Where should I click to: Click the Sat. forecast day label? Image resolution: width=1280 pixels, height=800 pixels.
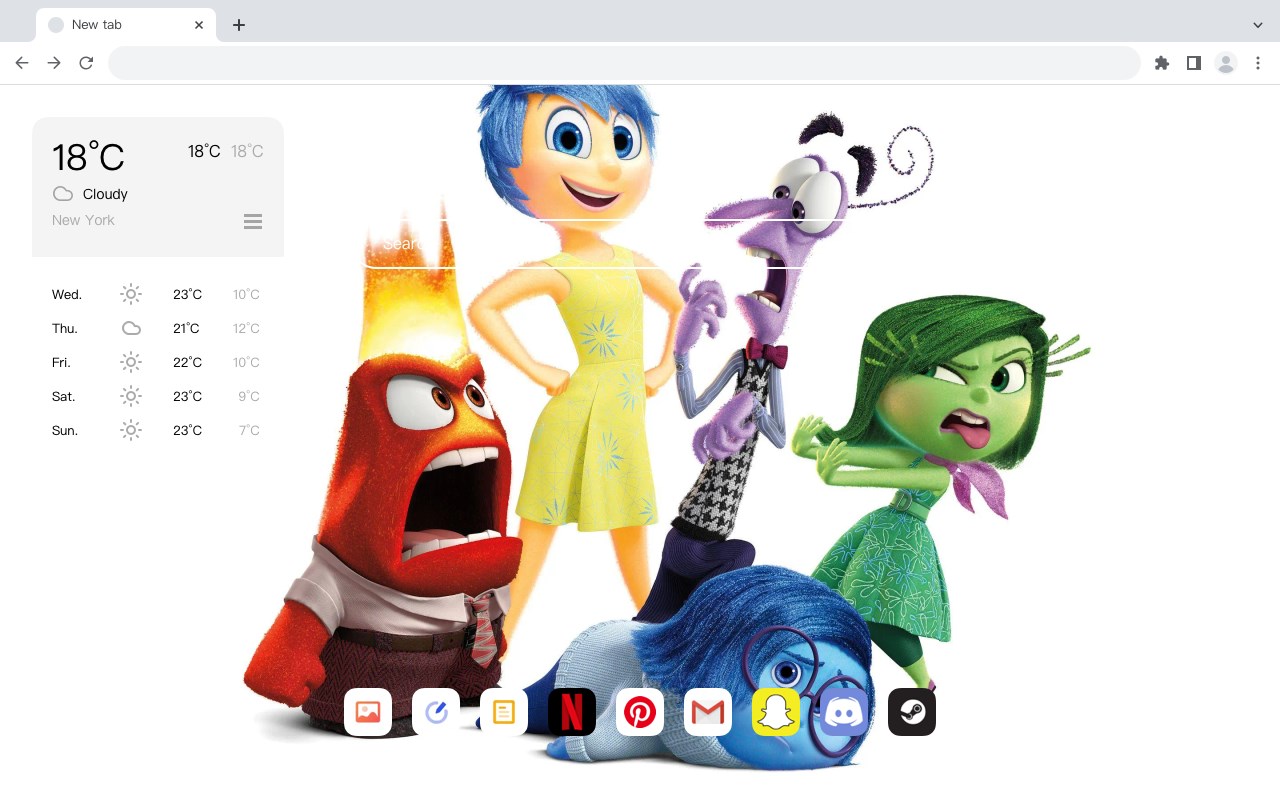[x=64, y=396]
